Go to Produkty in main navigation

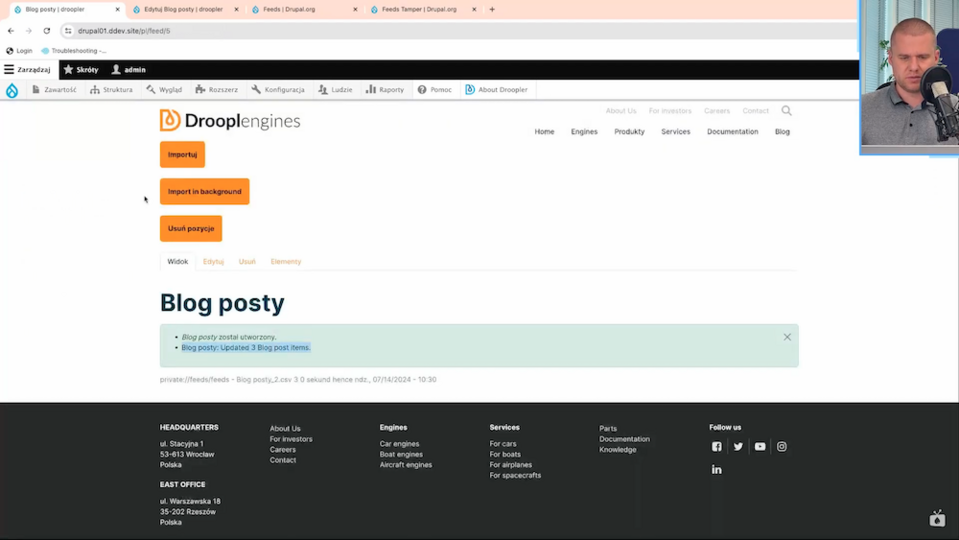click(x=629, y=131)
